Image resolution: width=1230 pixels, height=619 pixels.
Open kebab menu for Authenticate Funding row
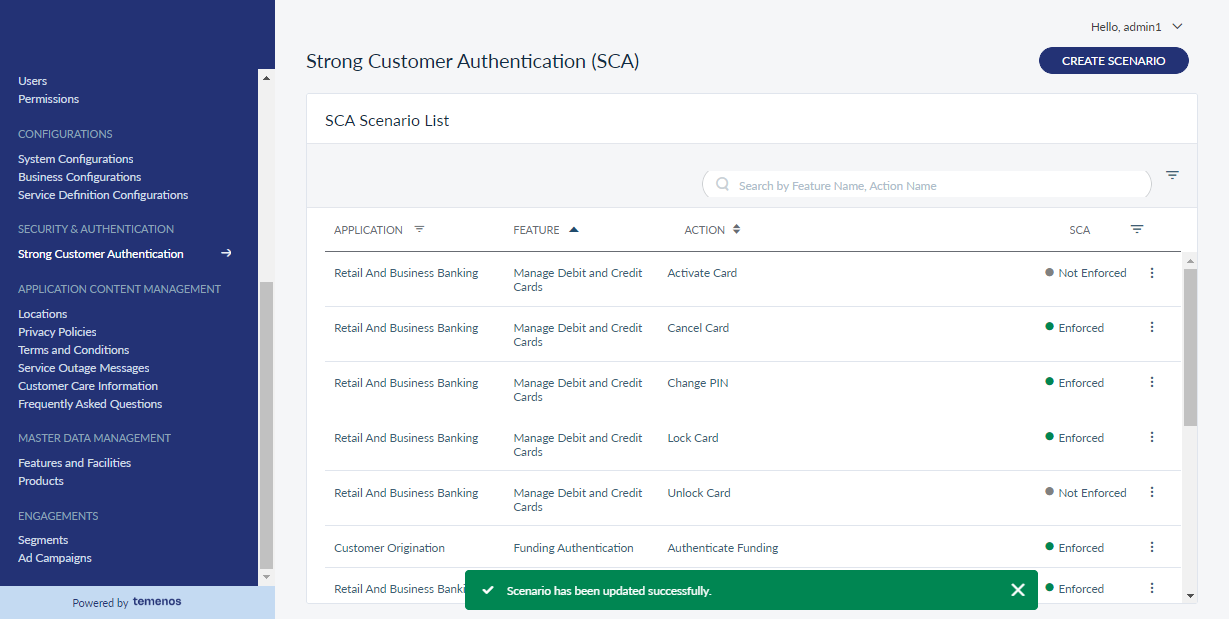[1152, 548]
